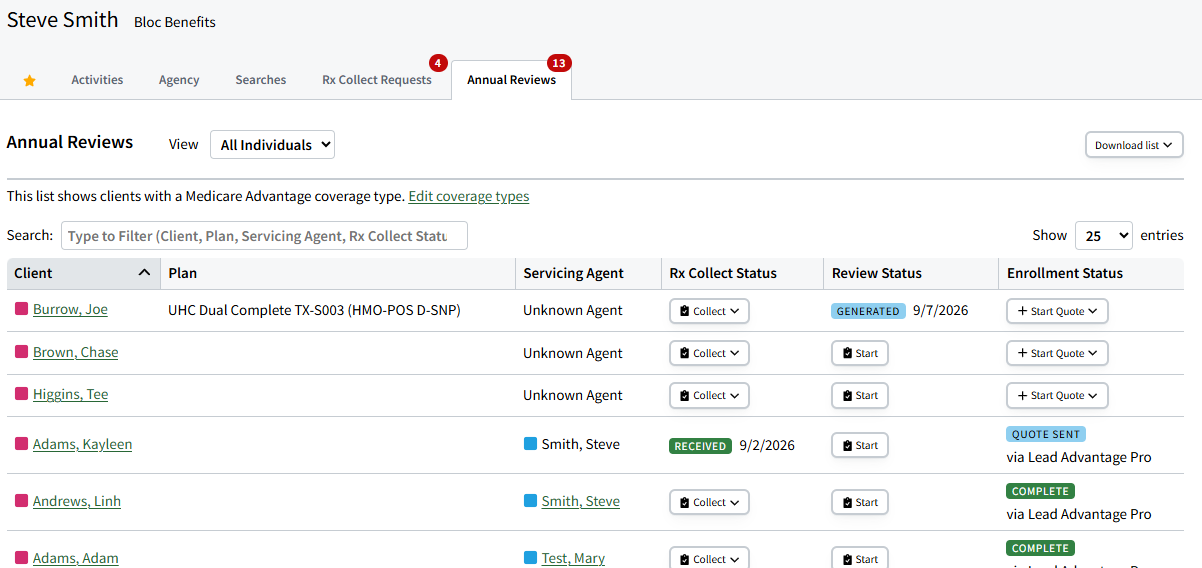1202x568 pixels.
Task: Click the RECEIVED badge for Adams, Kayleen
Action: (x=700, y=446)
